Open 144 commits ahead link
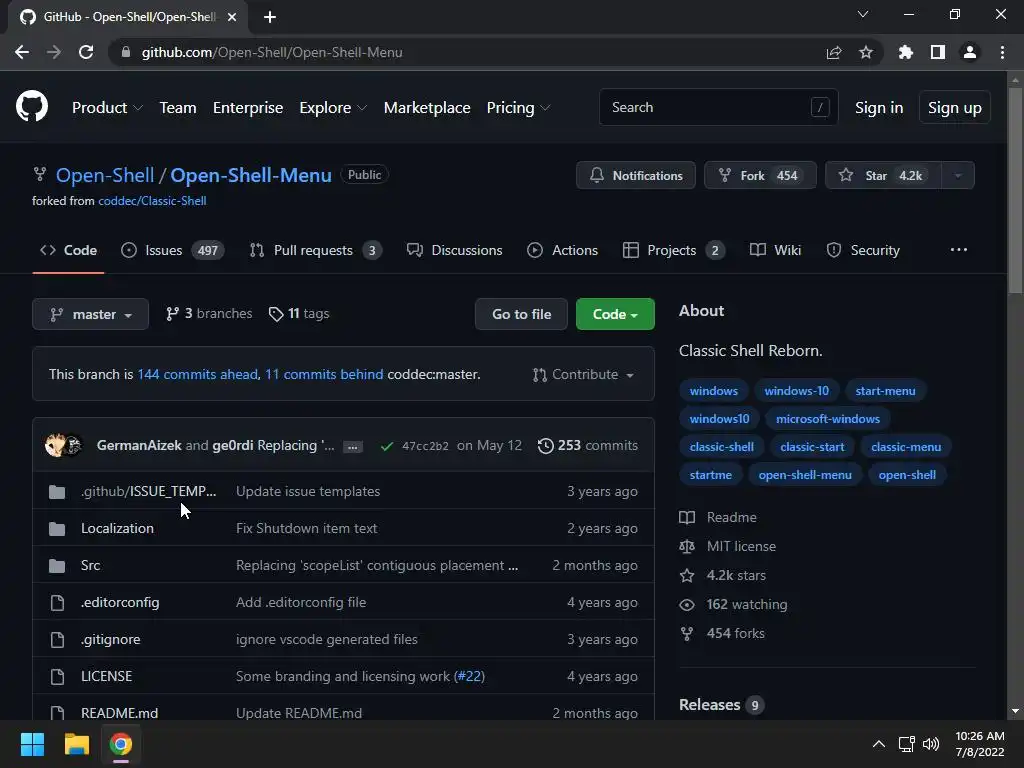Viewport: 1024px width, 768px height. [198, 374]
